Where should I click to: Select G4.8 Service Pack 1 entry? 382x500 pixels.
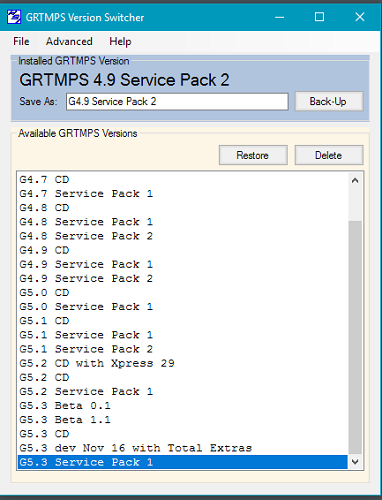[183, 222]
